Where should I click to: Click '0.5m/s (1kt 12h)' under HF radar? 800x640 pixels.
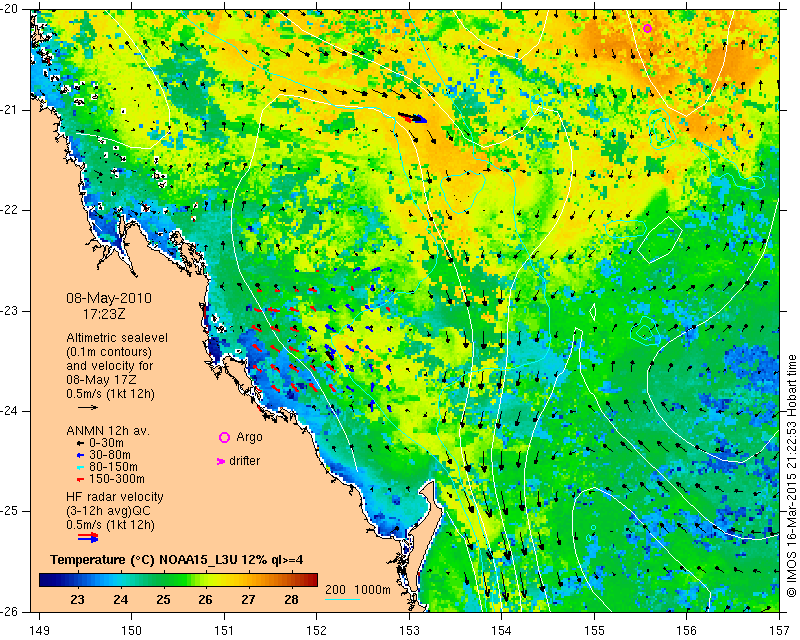110,525
